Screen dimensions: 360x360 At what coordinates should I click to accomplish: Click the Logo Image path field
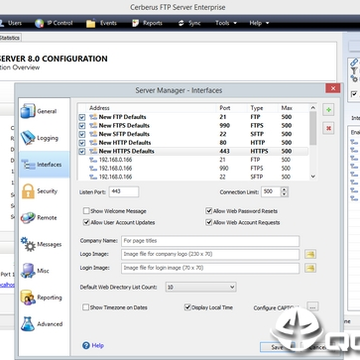point(210,254)
